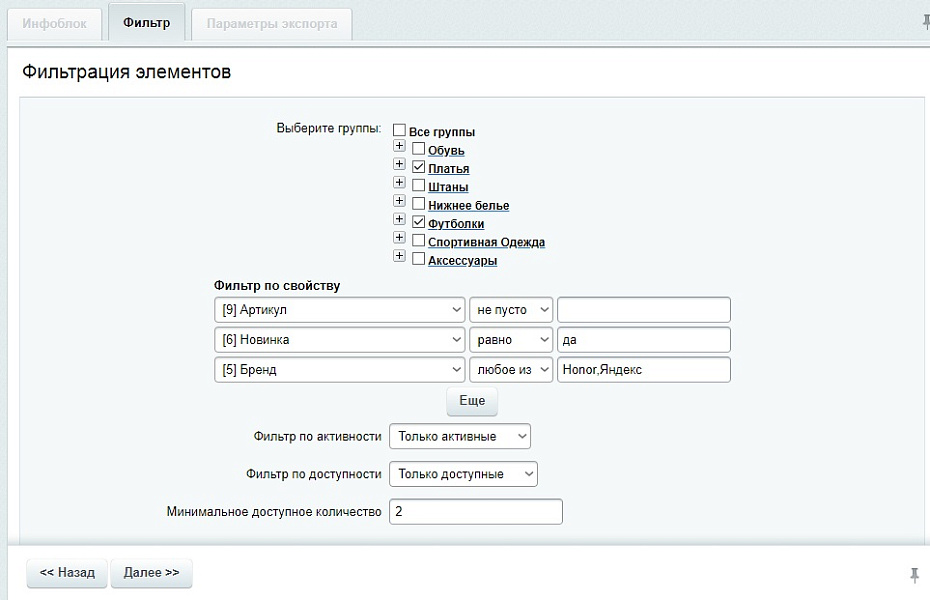Expand the Спортивная Одежда tree branch
930x600 pixels.
click(x=399, y=239)
